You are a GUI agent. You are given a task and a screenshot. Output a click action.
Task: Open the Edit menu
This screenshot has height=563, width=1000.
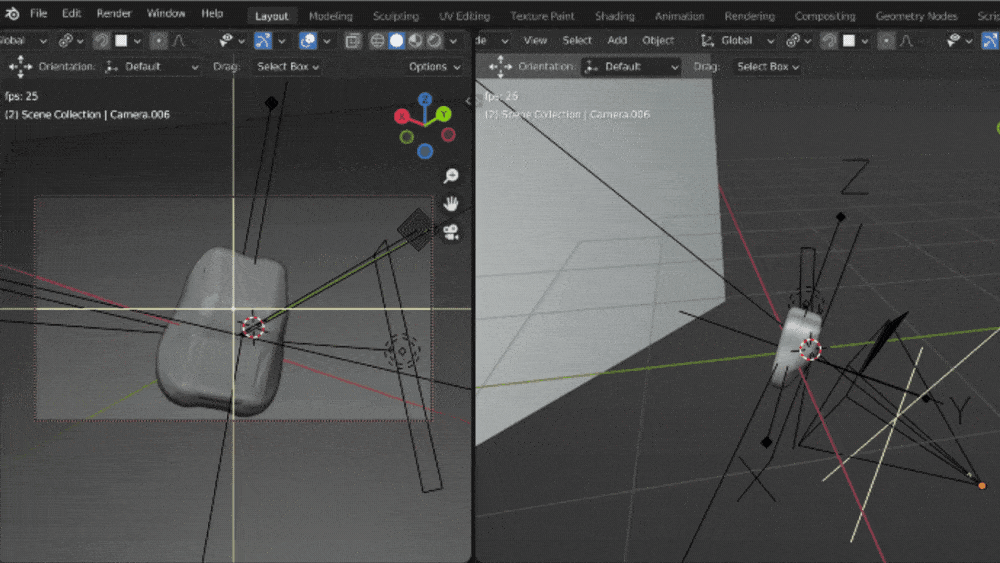tap(71, 13)
